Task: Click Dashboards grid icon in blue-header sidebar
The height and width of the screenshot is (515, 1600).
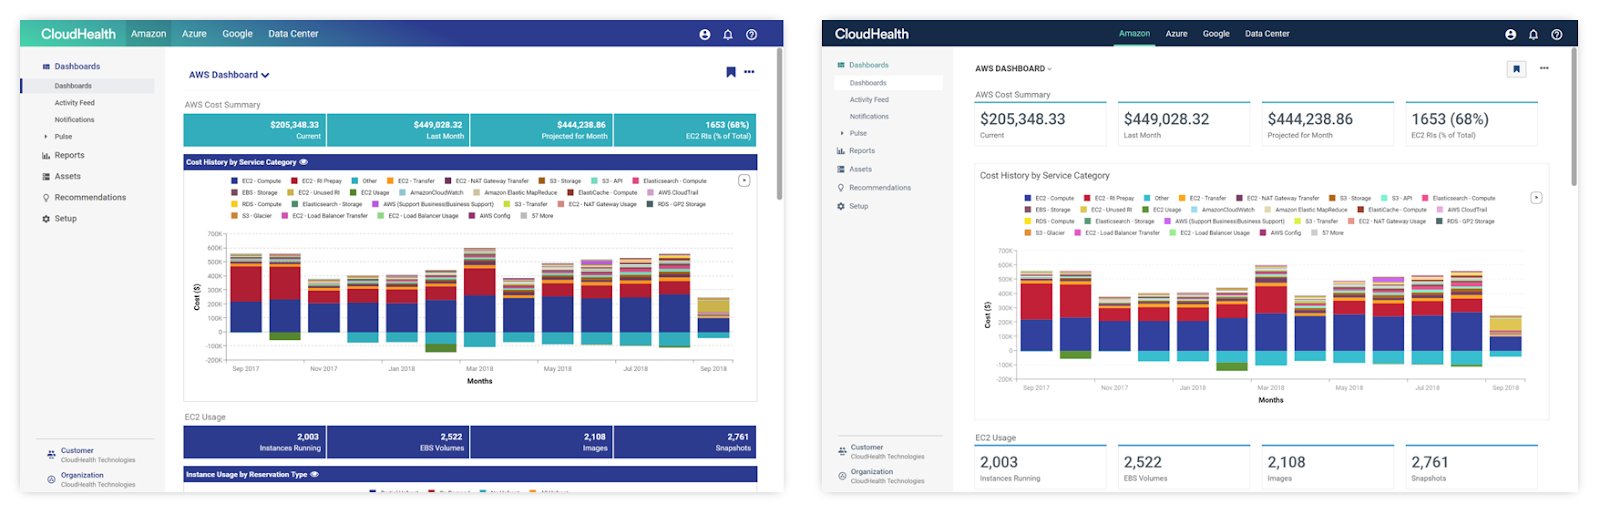Action: (46, 67)
